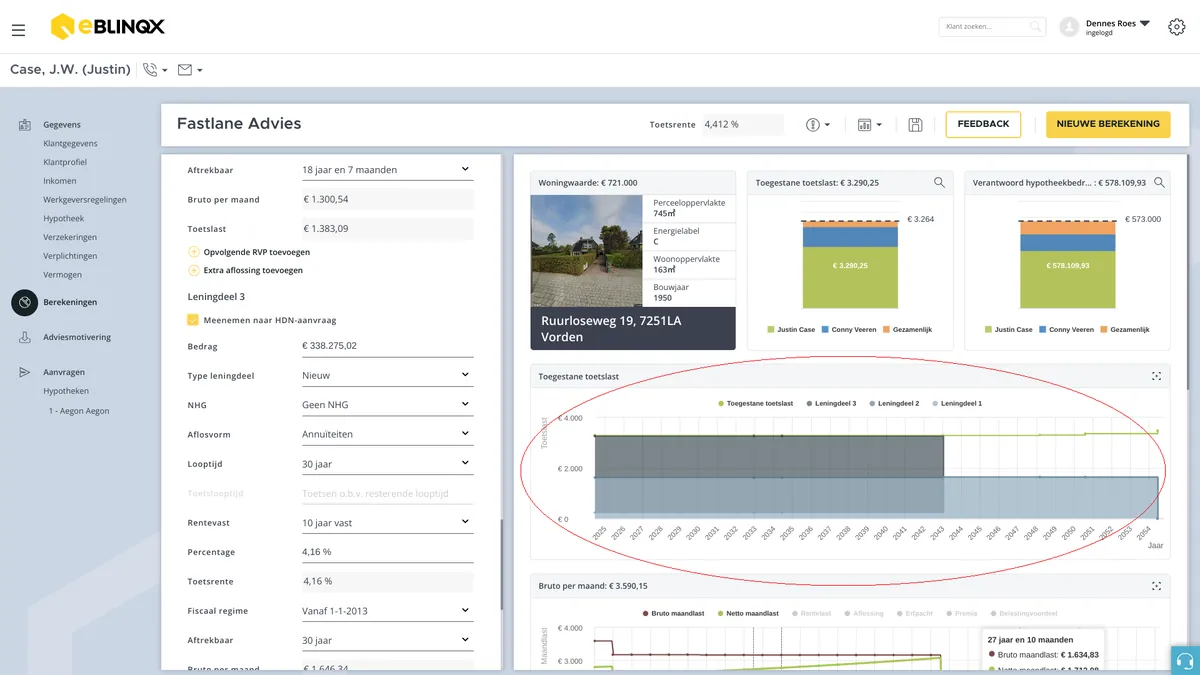This screenshot has height=675, width=1200.
Task: Click the Bedrag amount input field
Action: 387,346
